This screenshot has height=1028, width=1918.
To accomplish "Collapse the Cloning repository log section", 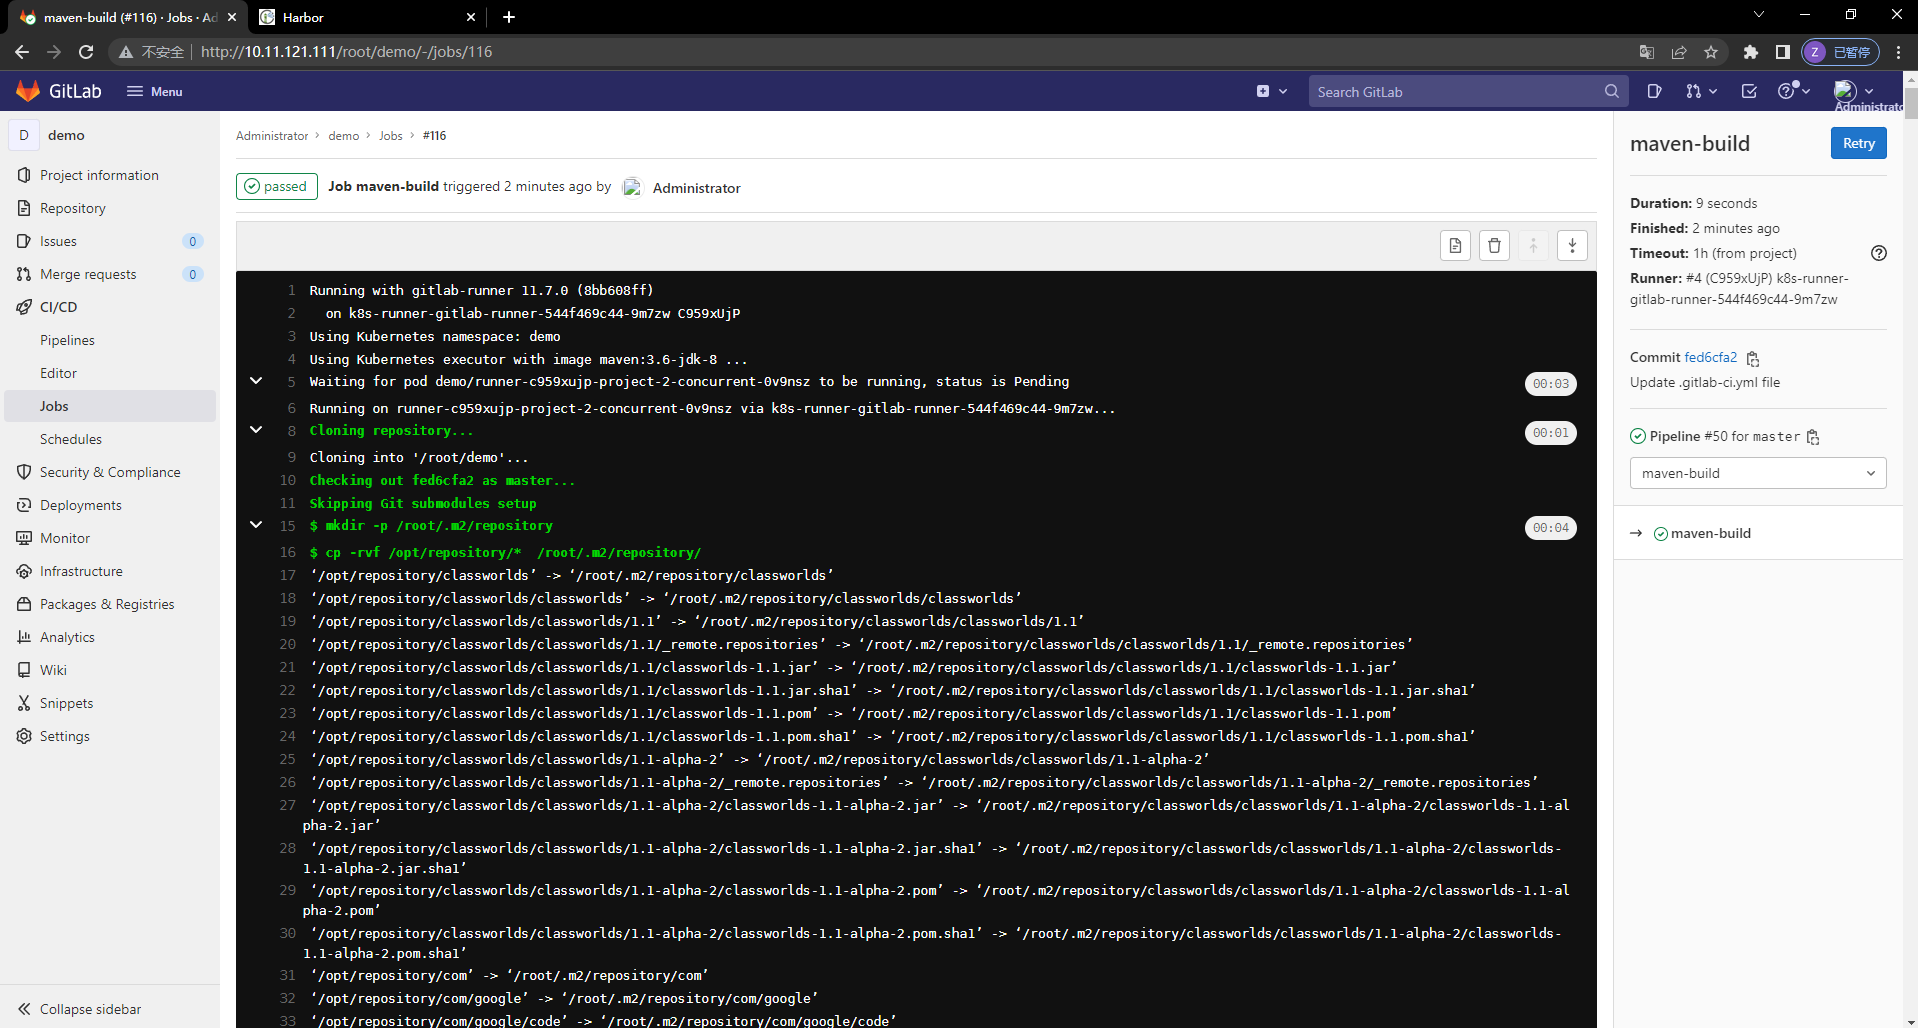I will coord(256,430).
